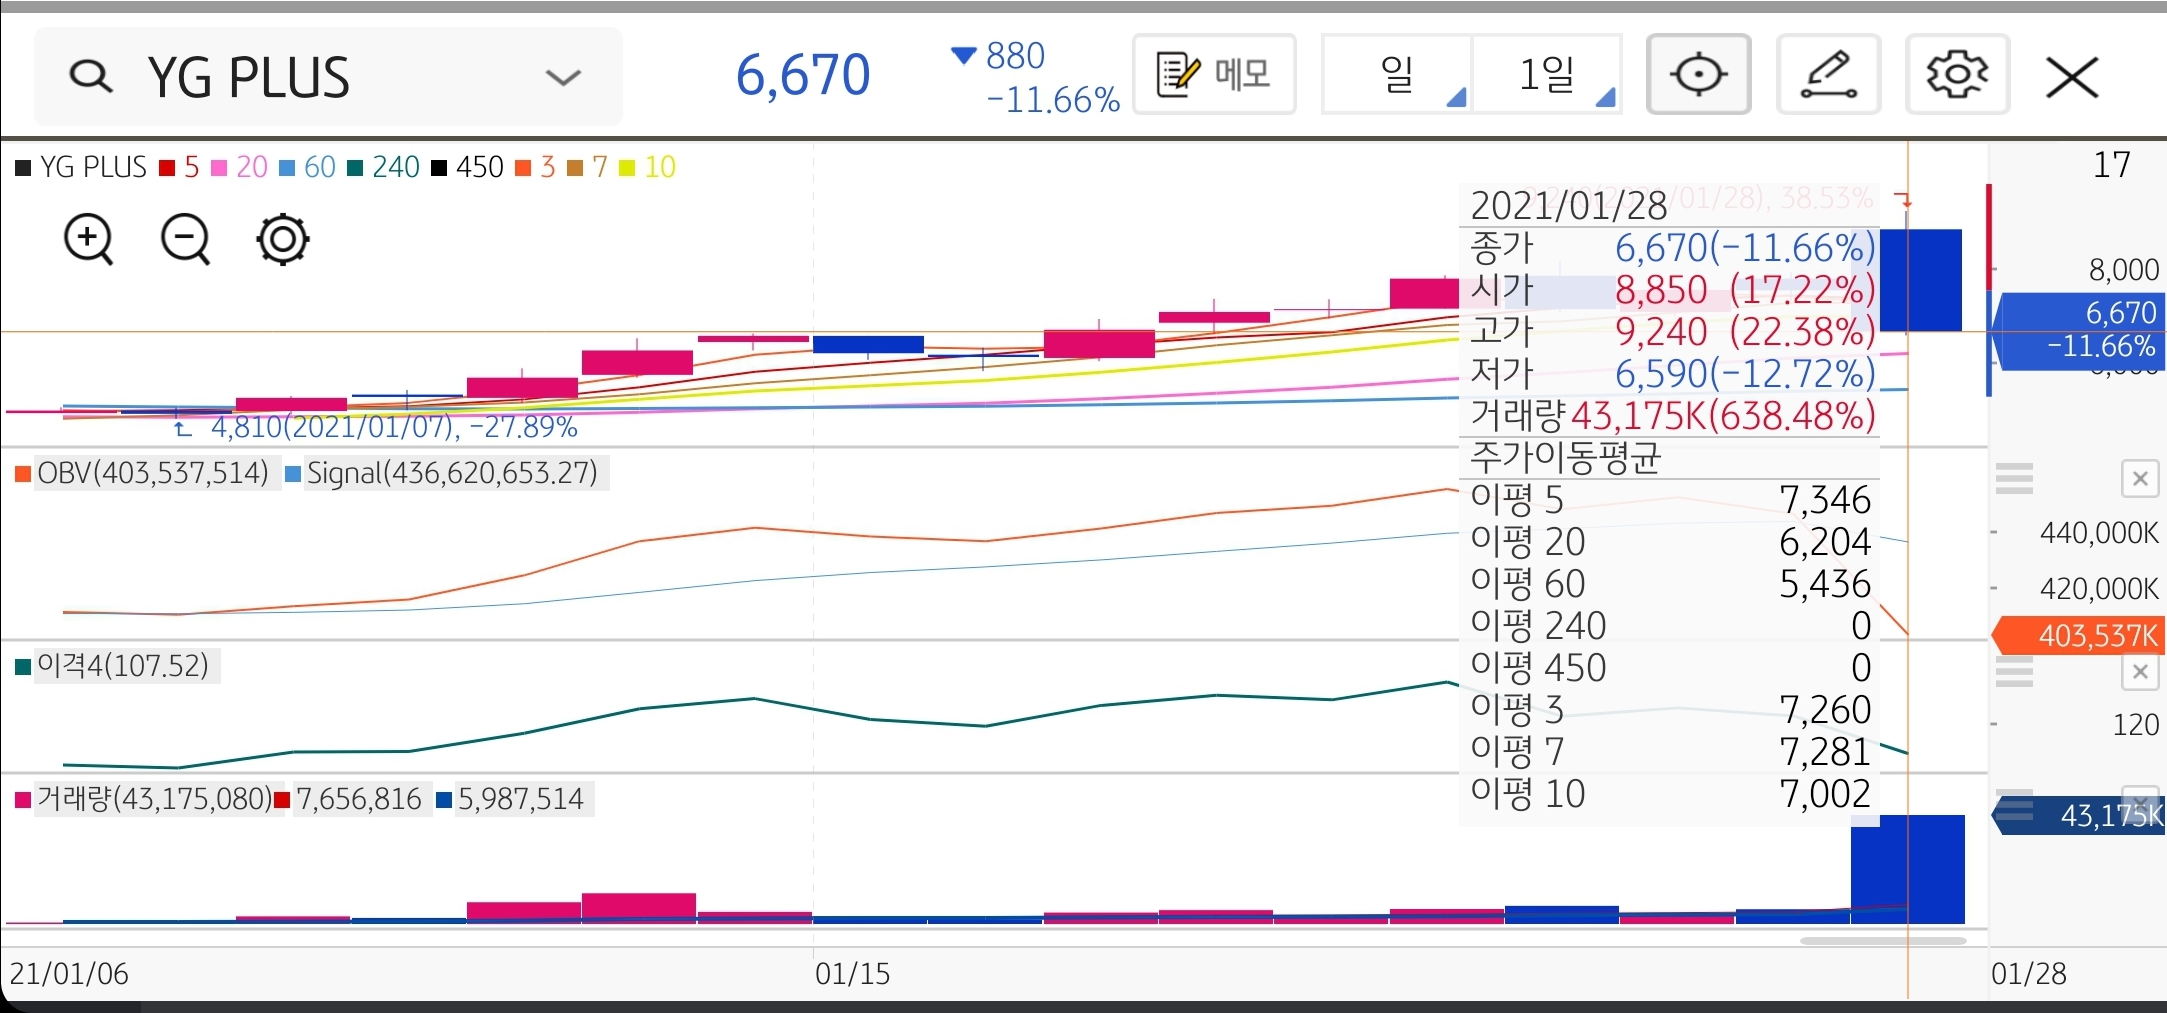This screenshot has height=1013, width=2167.
Task: Click the 43,175K volume axis tag
Action: (2080, 815)
